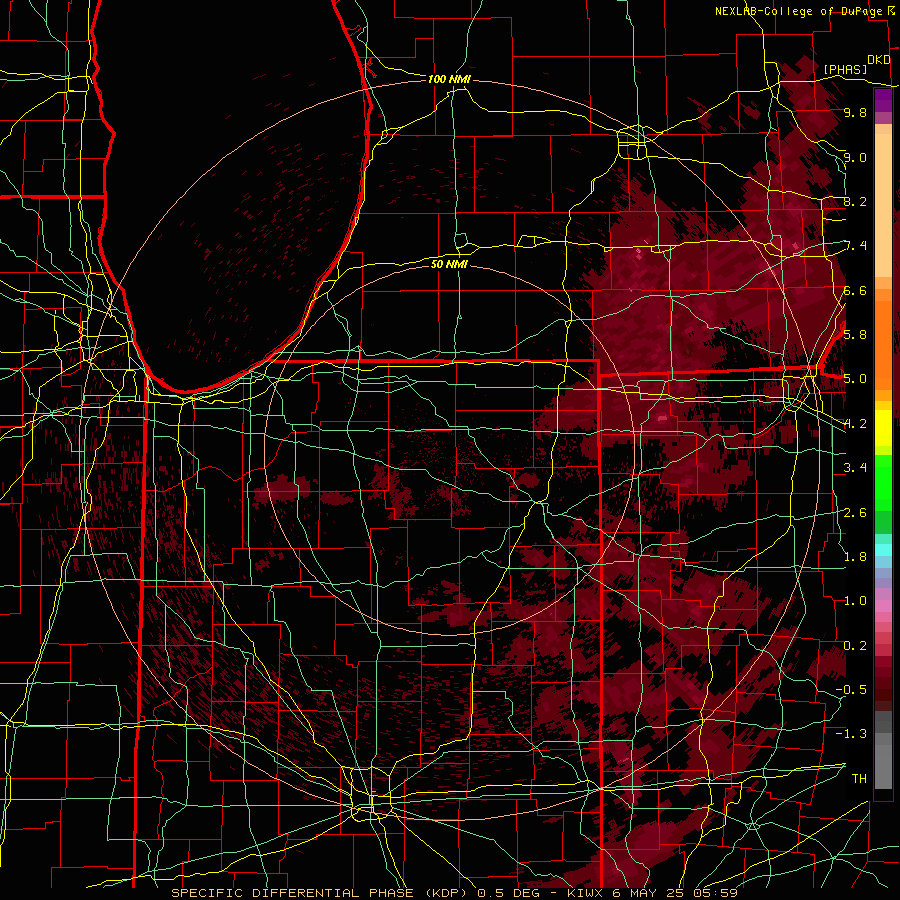The width and height of the screenshot is (900, 900).
Task: Select the 8.2 value on color scale
Action: click(855, 202)
